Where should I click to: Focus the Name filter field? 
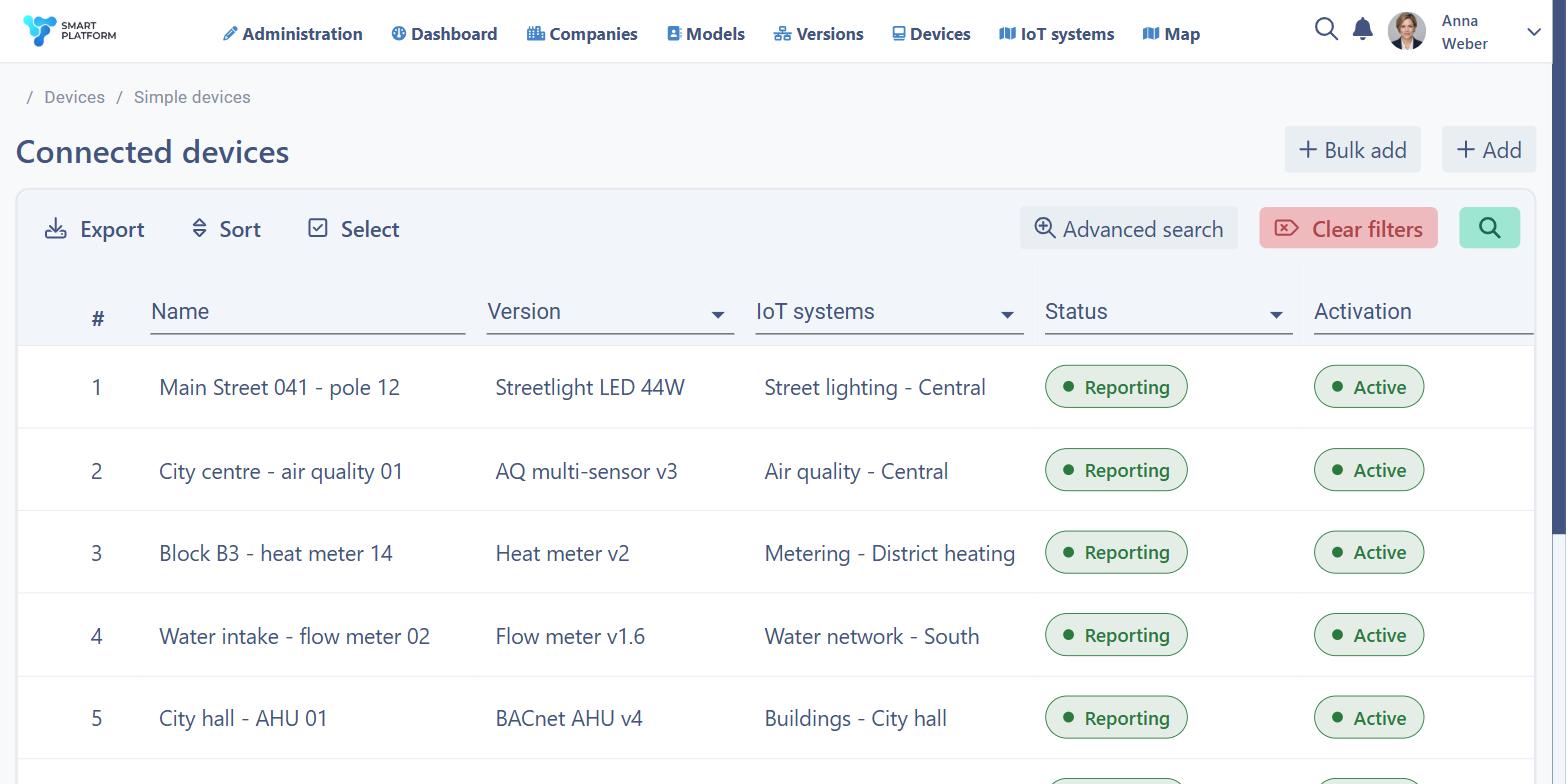pyautogui.click(x=307, y=312)
